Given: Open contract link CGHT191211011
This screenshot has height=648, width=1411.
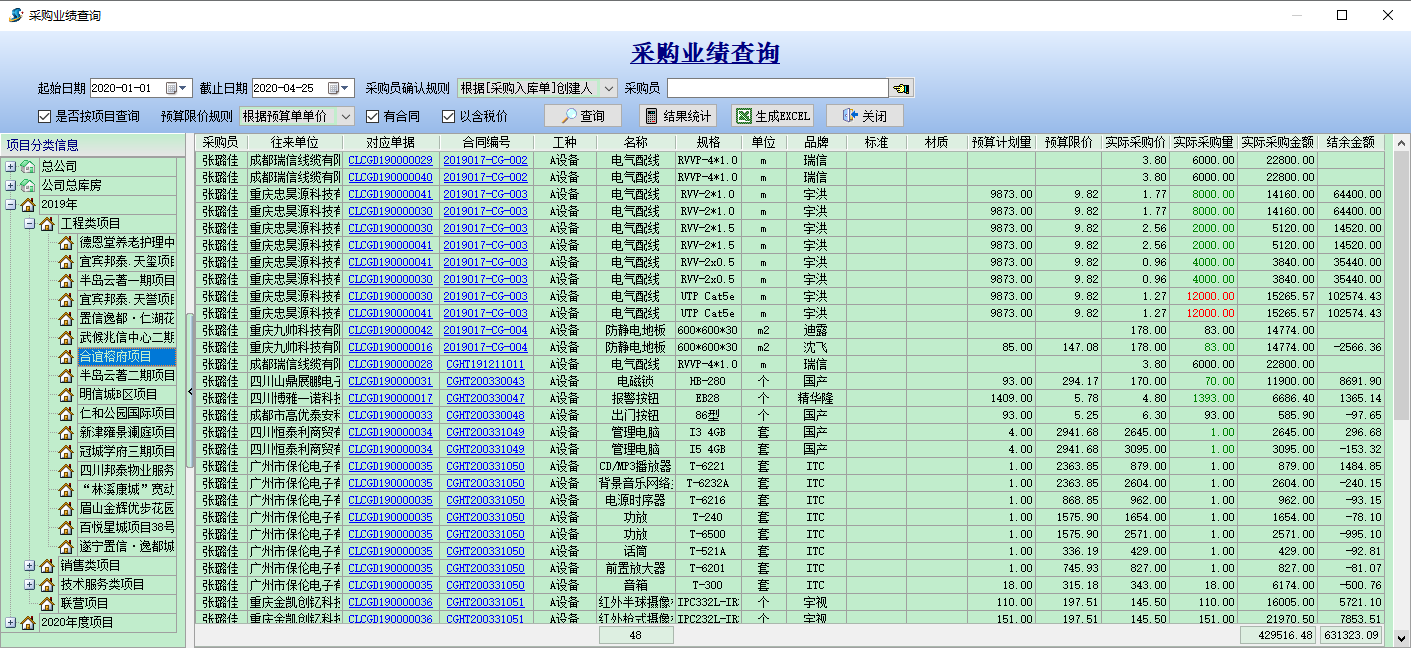Looking at the screenshot, I should pyautogui.click(x=485, y=364).
